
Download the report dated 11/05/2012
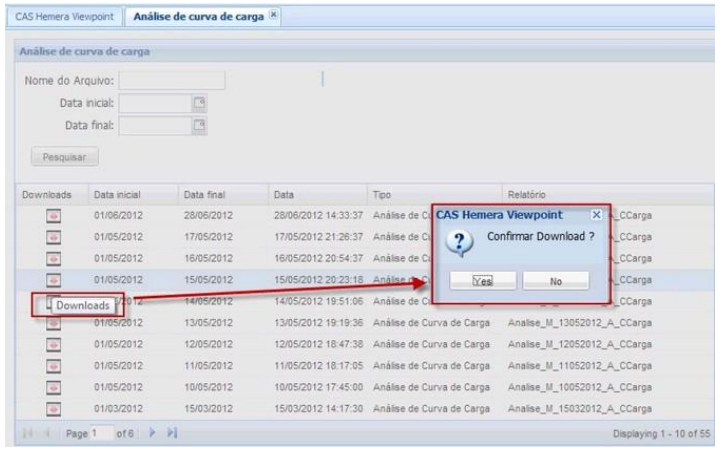click(55, 366)
